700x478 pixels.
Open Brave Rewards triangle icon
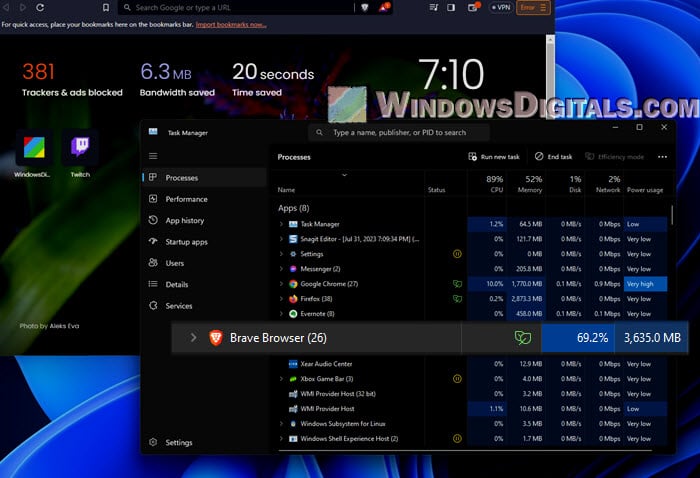pyautogui.click(x=384, y=8)
